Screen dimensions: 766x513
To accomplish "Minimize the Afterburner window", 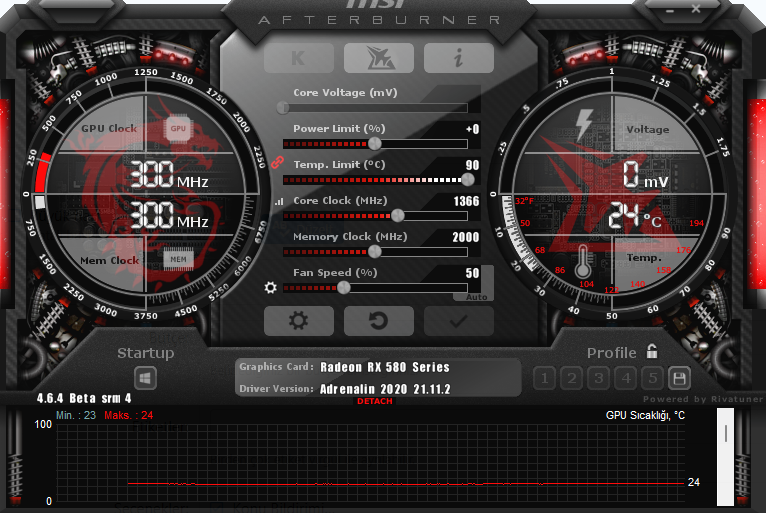I will tap(669, 9).
